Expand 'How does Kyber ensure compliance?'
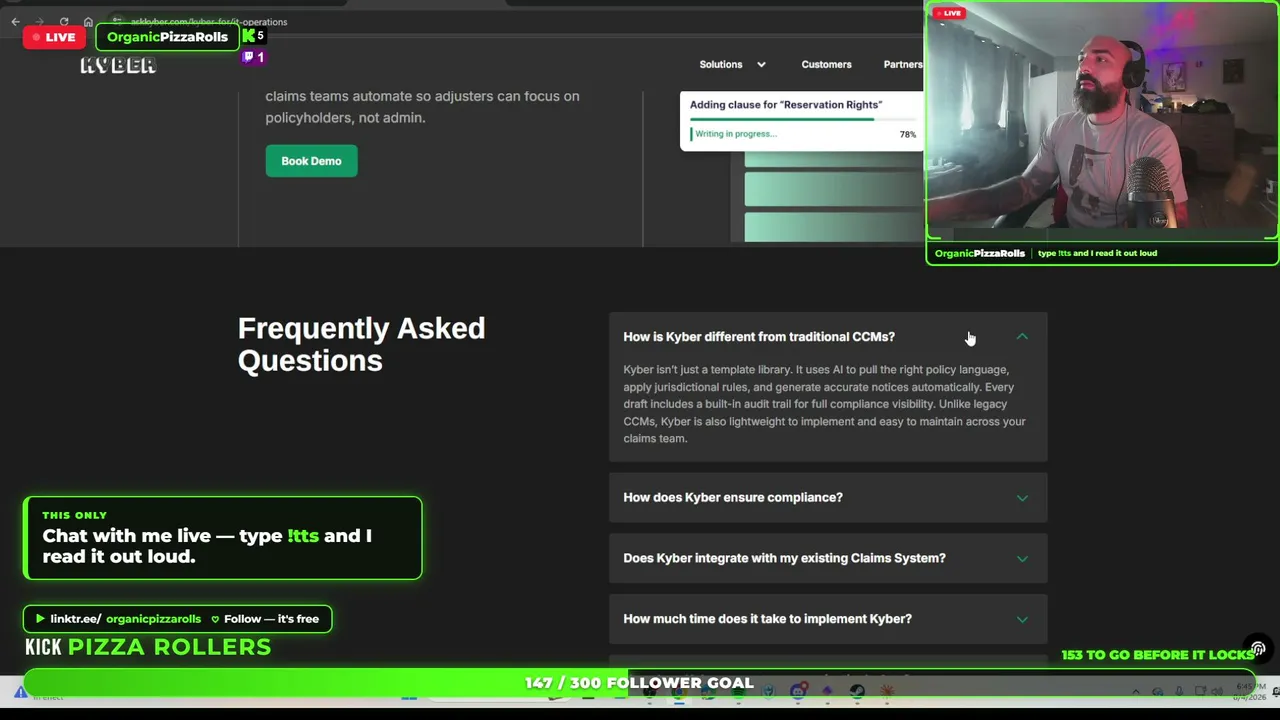The image size is (1280, 720). click(x=828, y=497)
